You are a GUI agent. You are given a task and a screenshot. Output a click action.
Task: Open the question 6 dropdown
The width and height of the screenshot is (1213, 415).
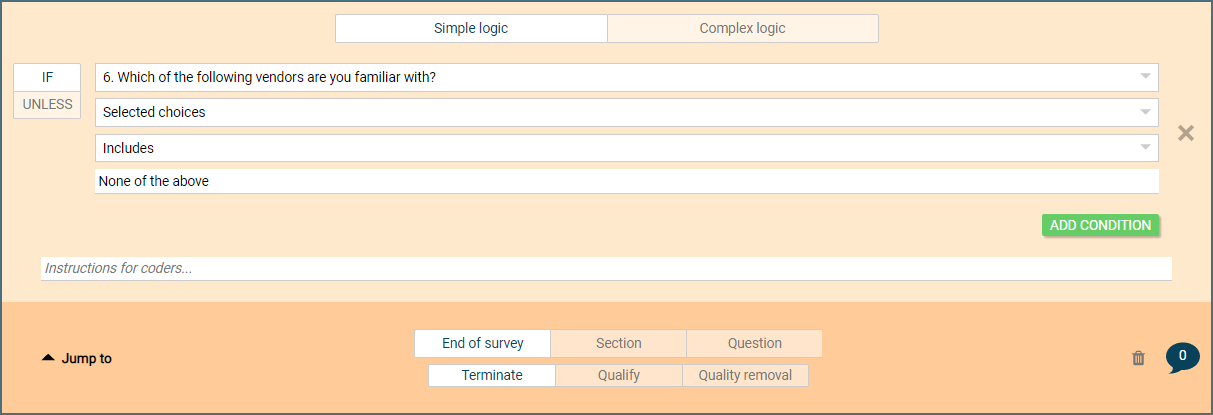pyautogui.click(x=626, y=78)
